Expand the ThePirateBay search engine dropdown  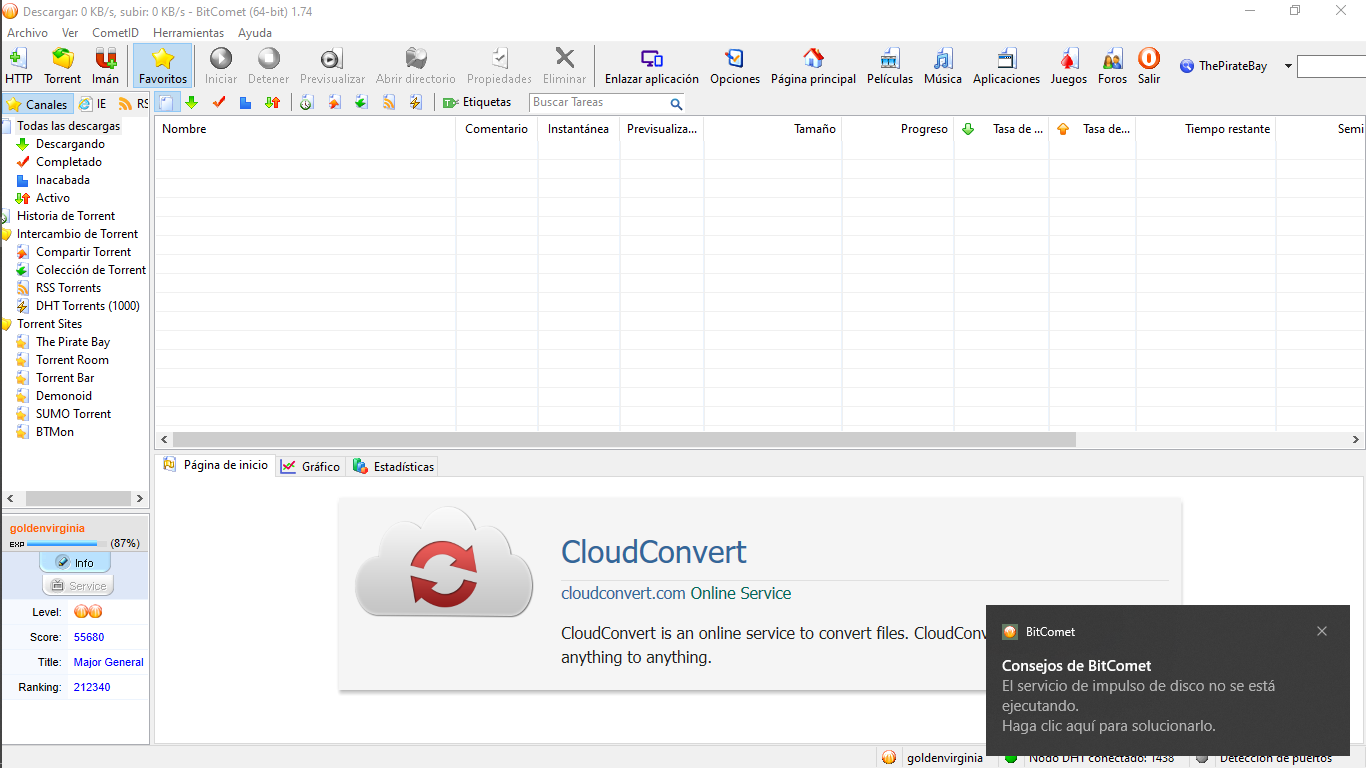(1288, 67)
